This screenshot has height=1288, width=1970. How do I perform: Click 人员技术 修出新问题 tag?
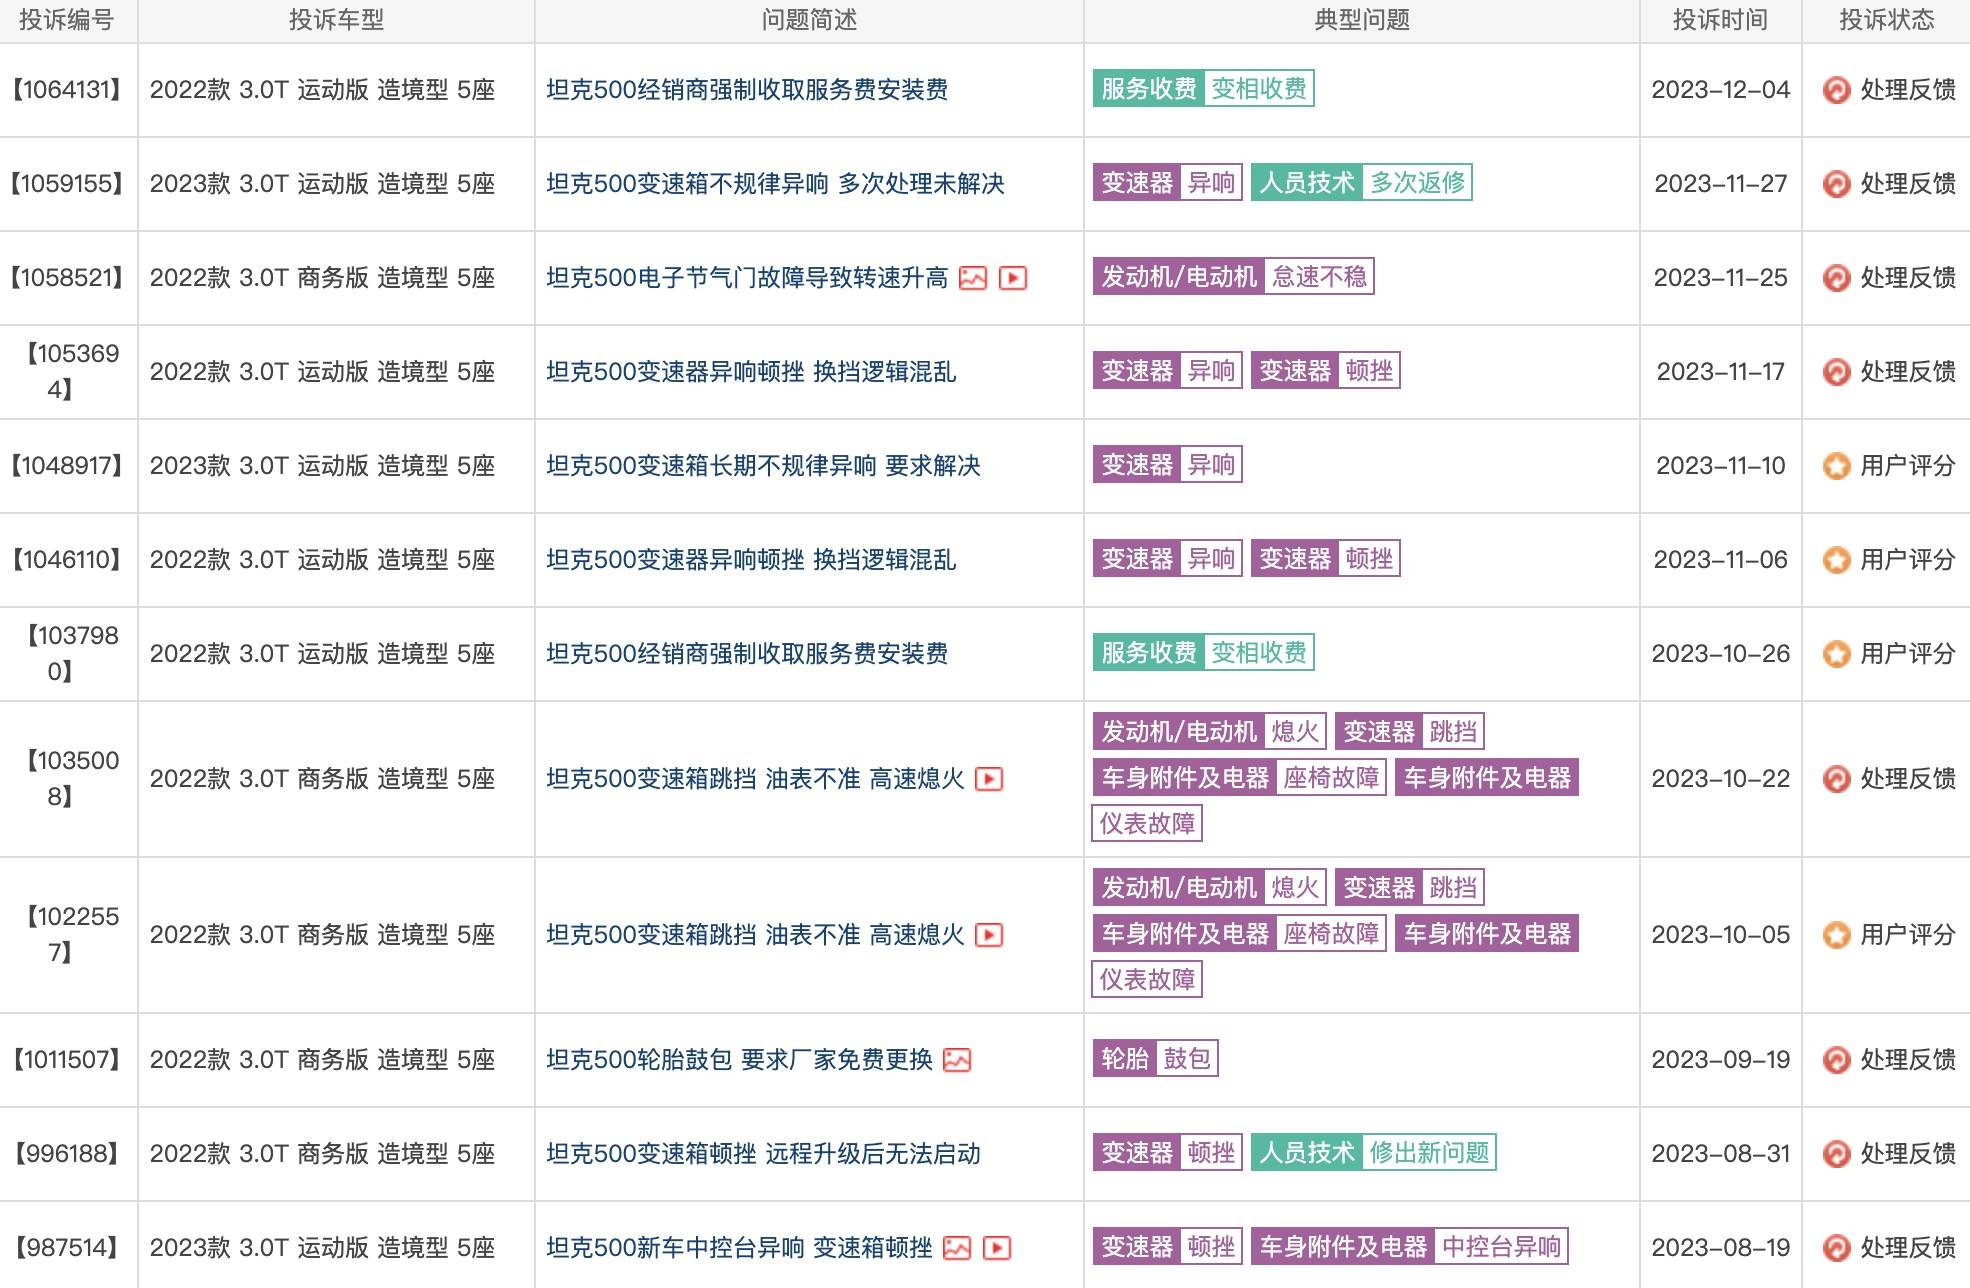tap(1373, 1153)
